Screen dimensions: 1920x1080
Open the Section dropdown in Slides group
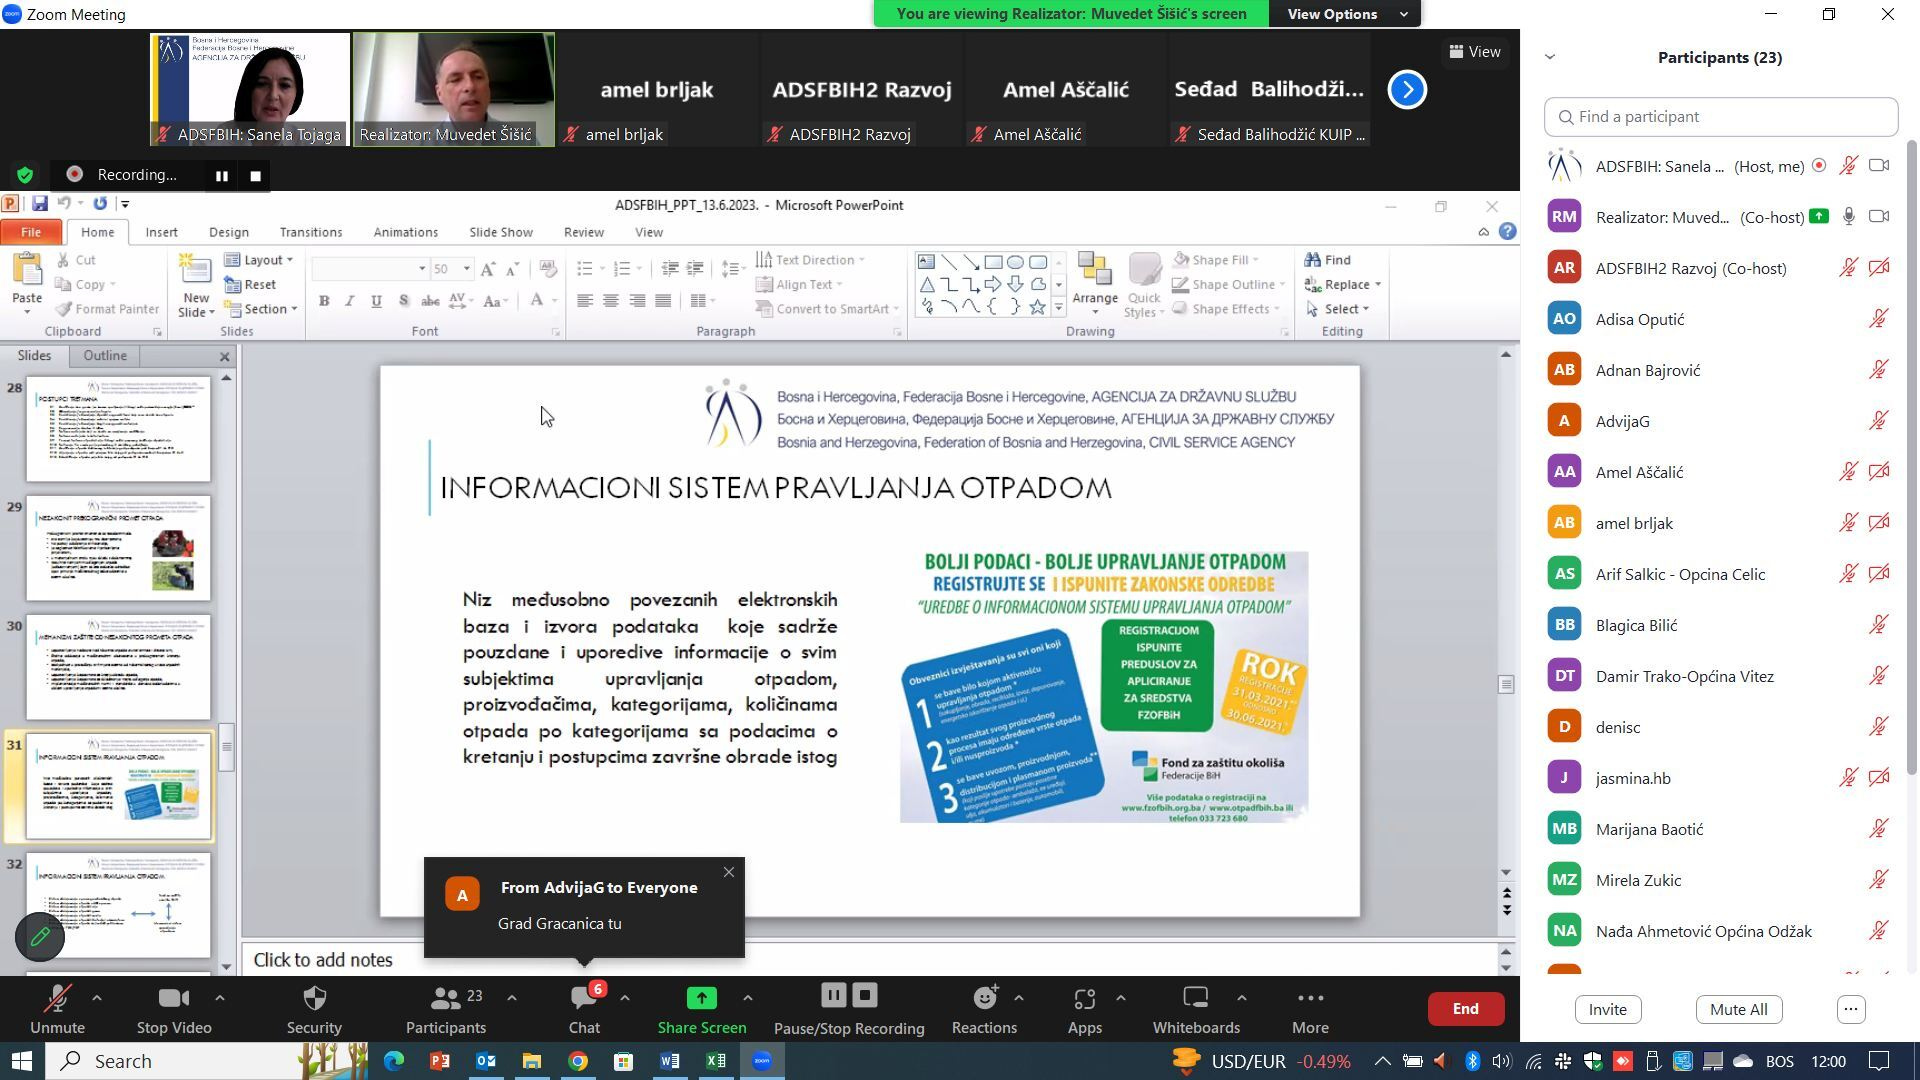click(260, 309)
